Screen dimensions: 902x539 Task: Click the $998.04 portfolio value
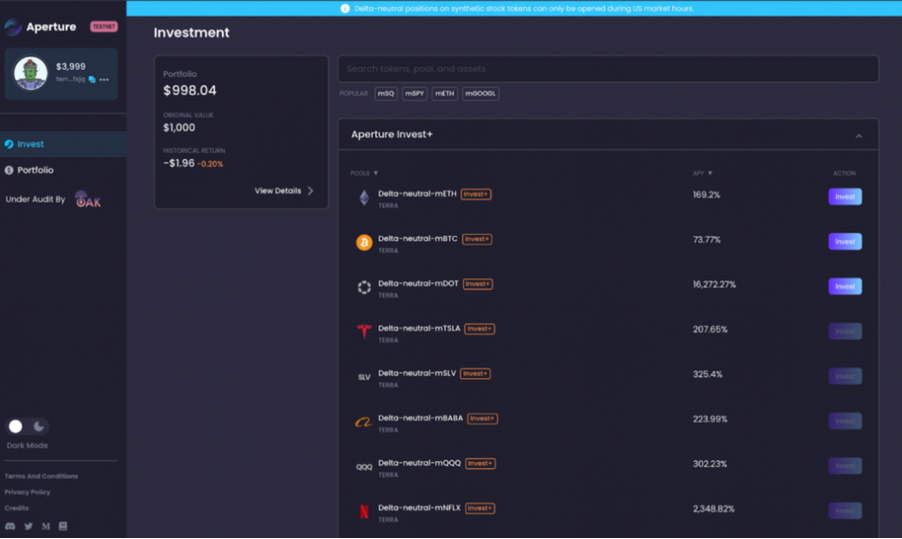coord(190,91)
